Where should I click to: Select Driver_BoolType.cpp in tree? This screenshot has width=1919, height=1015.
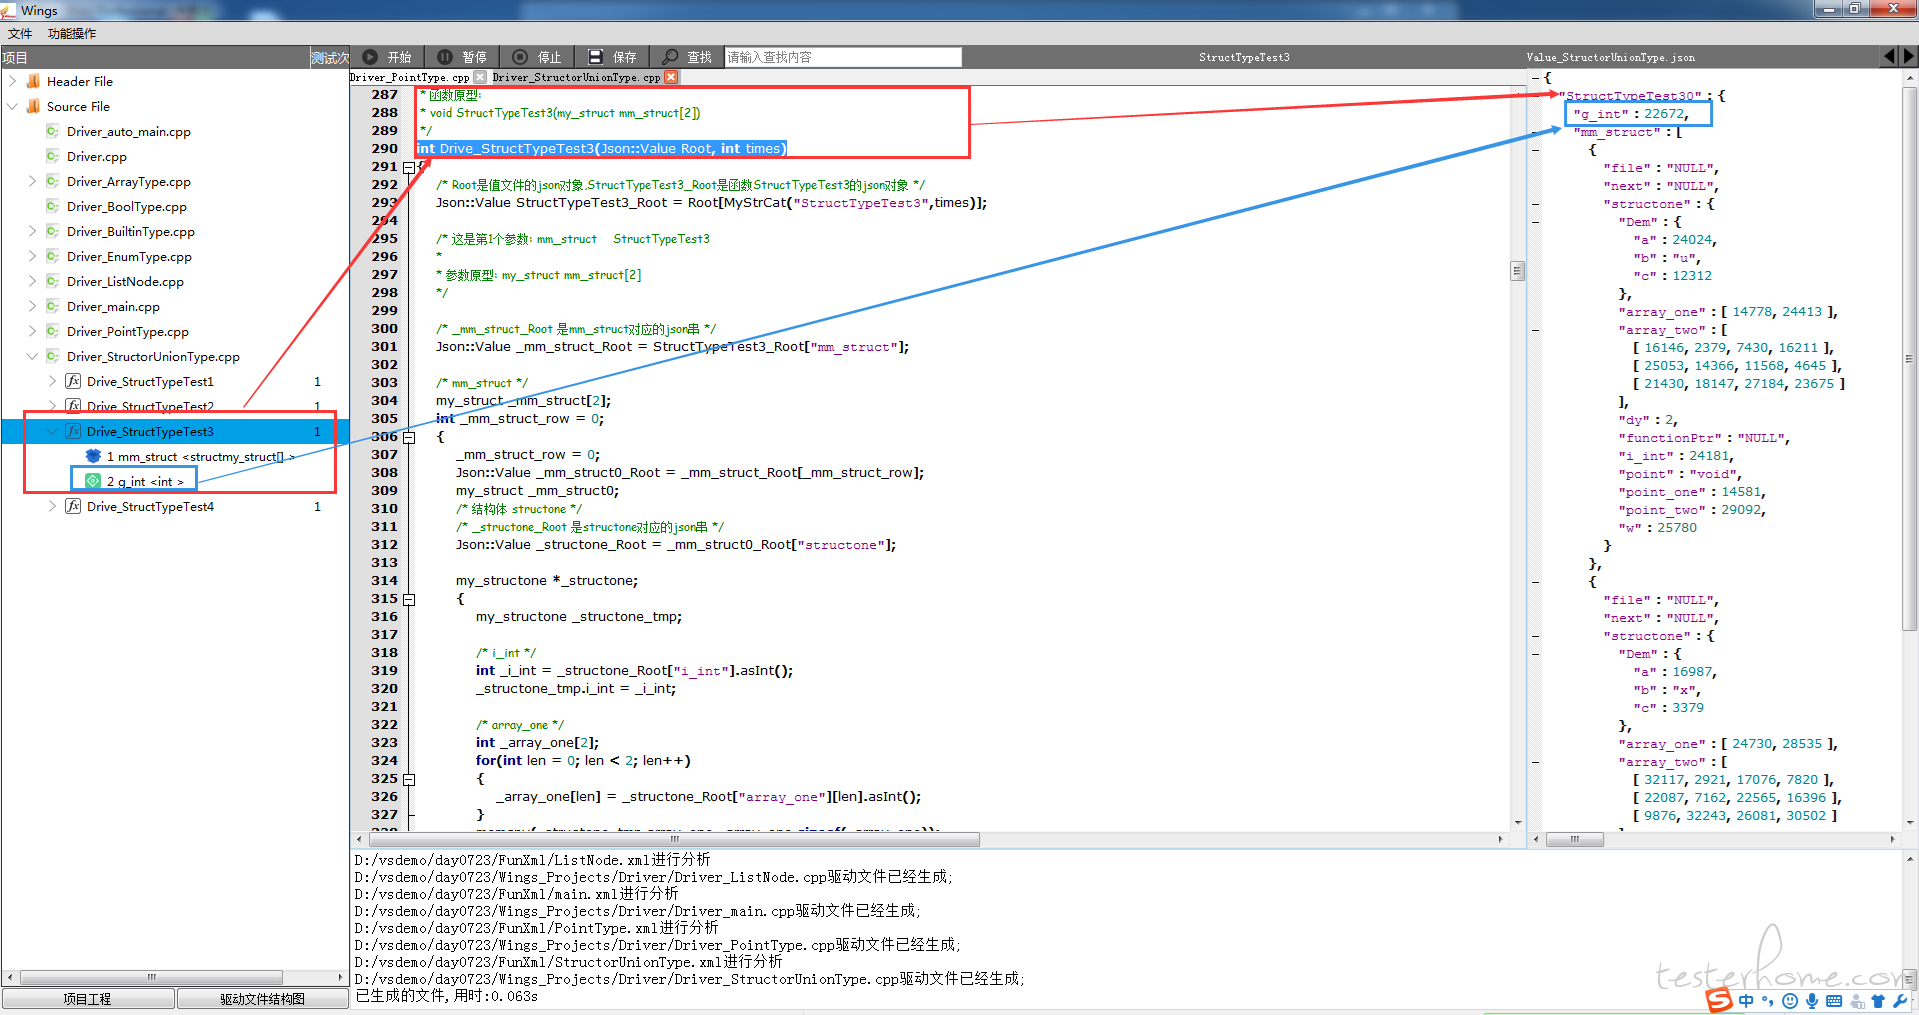click(127, 206)
